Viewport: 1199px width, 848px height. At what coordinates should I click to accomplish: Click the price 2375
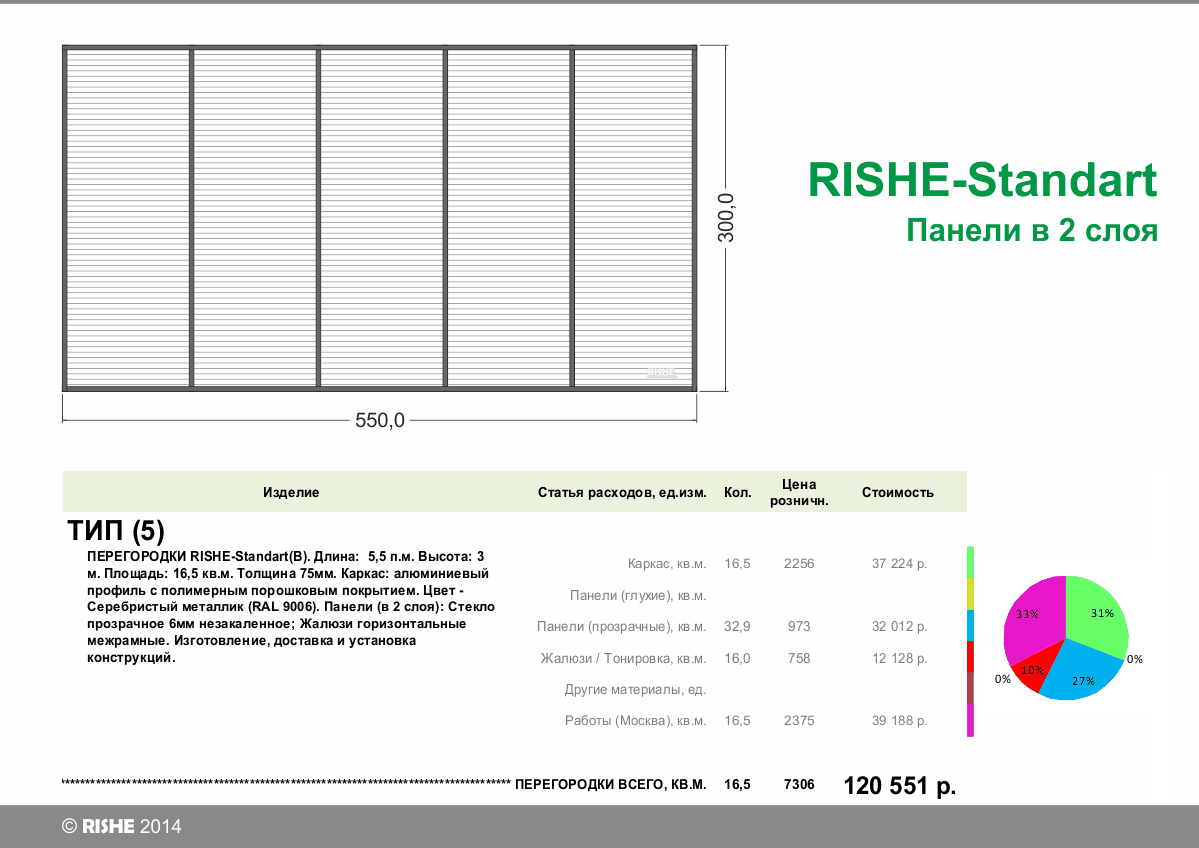pos(799,721)
